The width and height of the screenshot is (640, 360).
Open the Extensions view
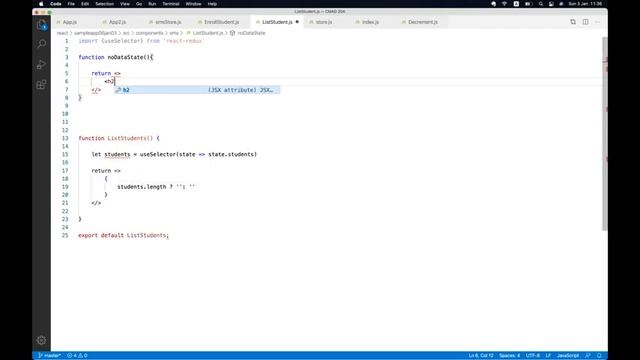click(41, 84)
